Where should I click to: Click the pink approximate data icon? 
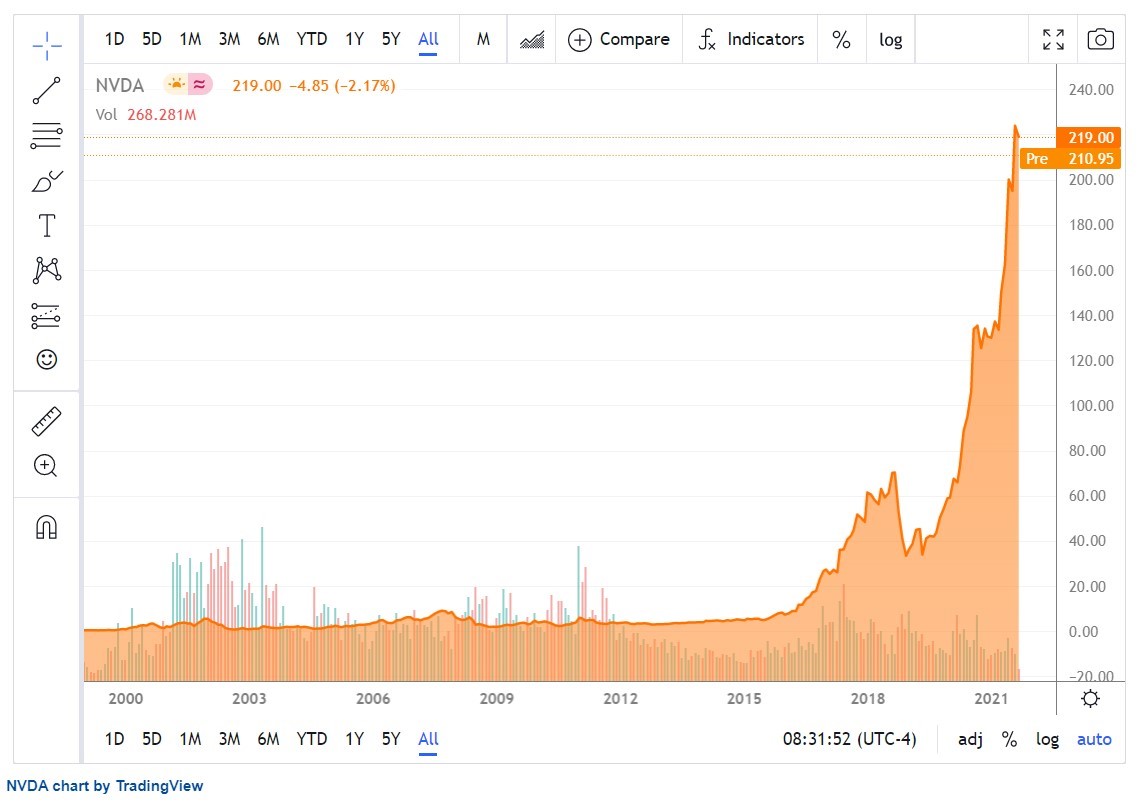pos(200,85)
